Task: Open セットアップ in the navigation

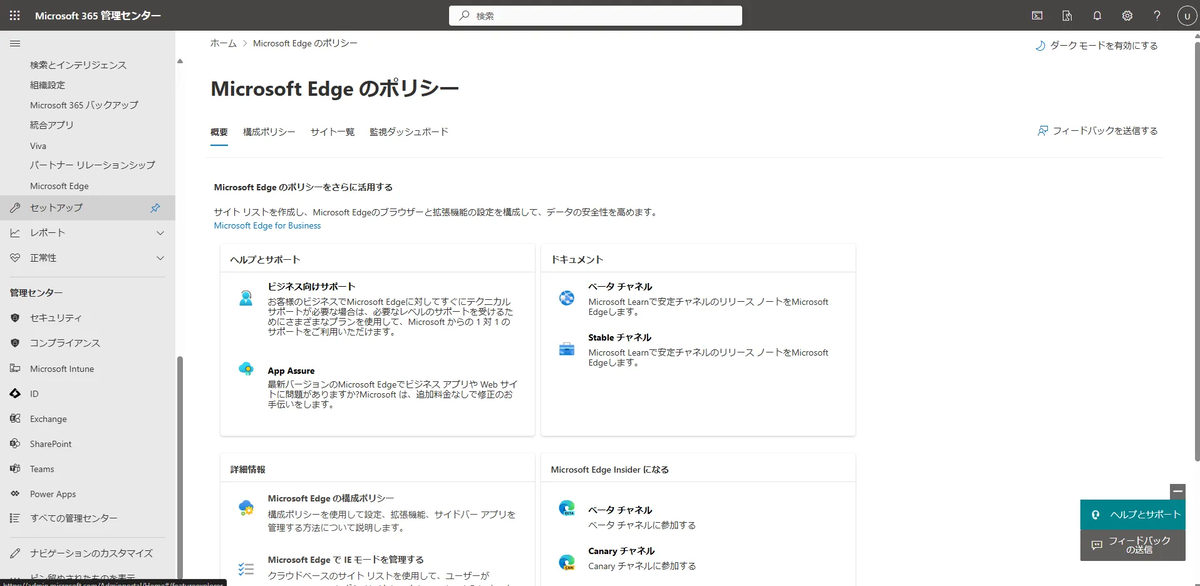Action: (x=87, y=208)
